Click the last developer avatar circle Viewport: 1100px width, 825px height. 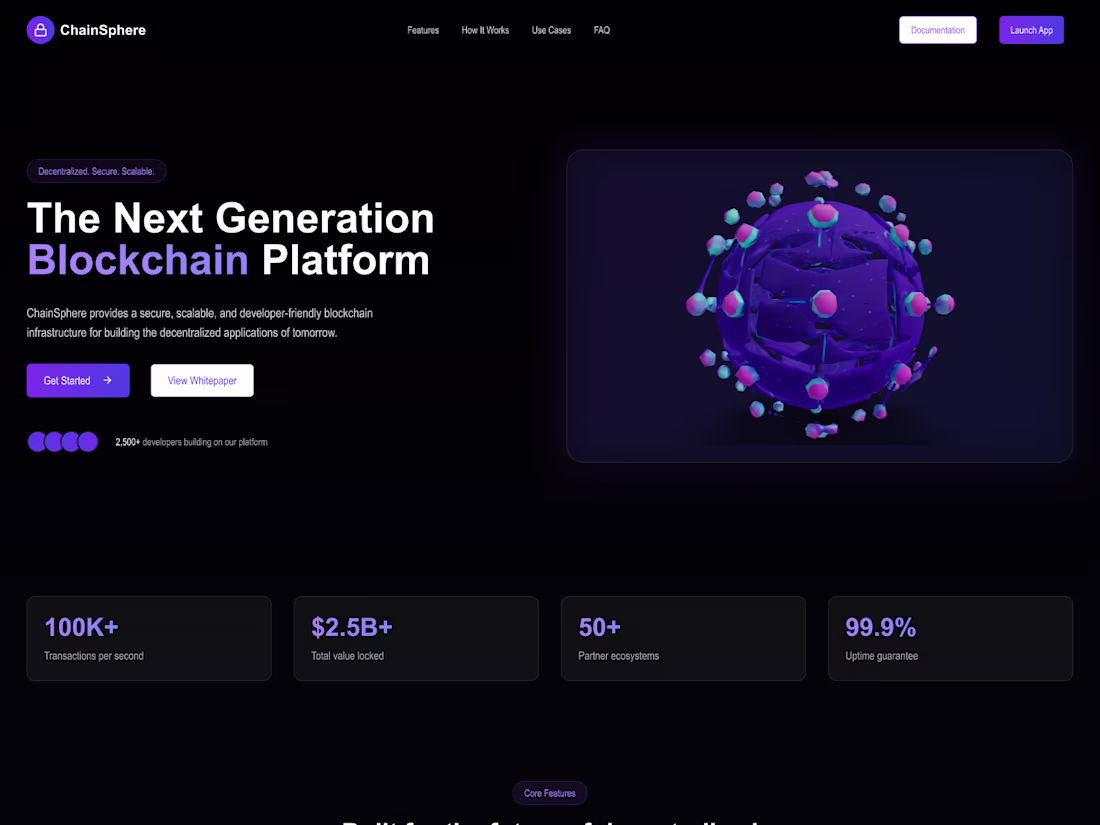pyautogui.click(x=88, y=441)
